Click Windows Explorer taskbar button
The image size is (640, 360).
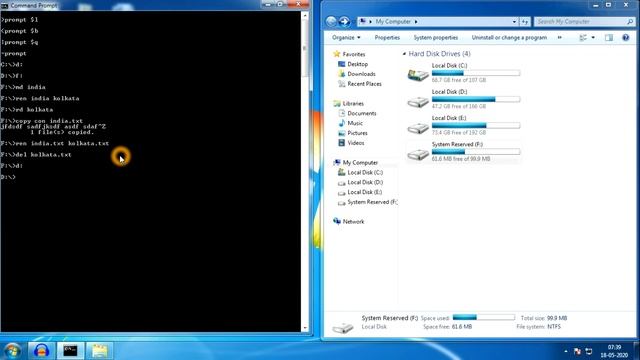point(99,351)
